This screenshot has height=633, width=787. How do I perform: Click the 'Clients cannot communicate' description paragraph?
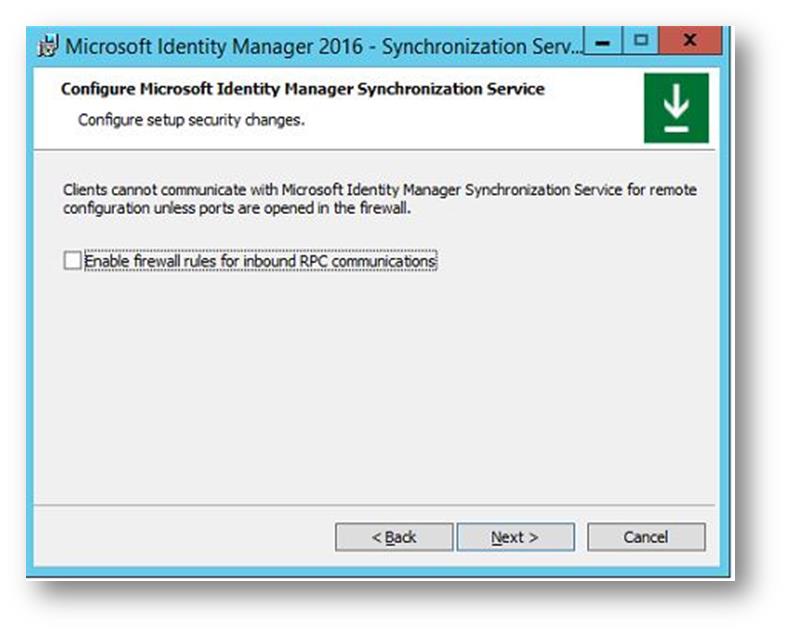coord(379,199)
